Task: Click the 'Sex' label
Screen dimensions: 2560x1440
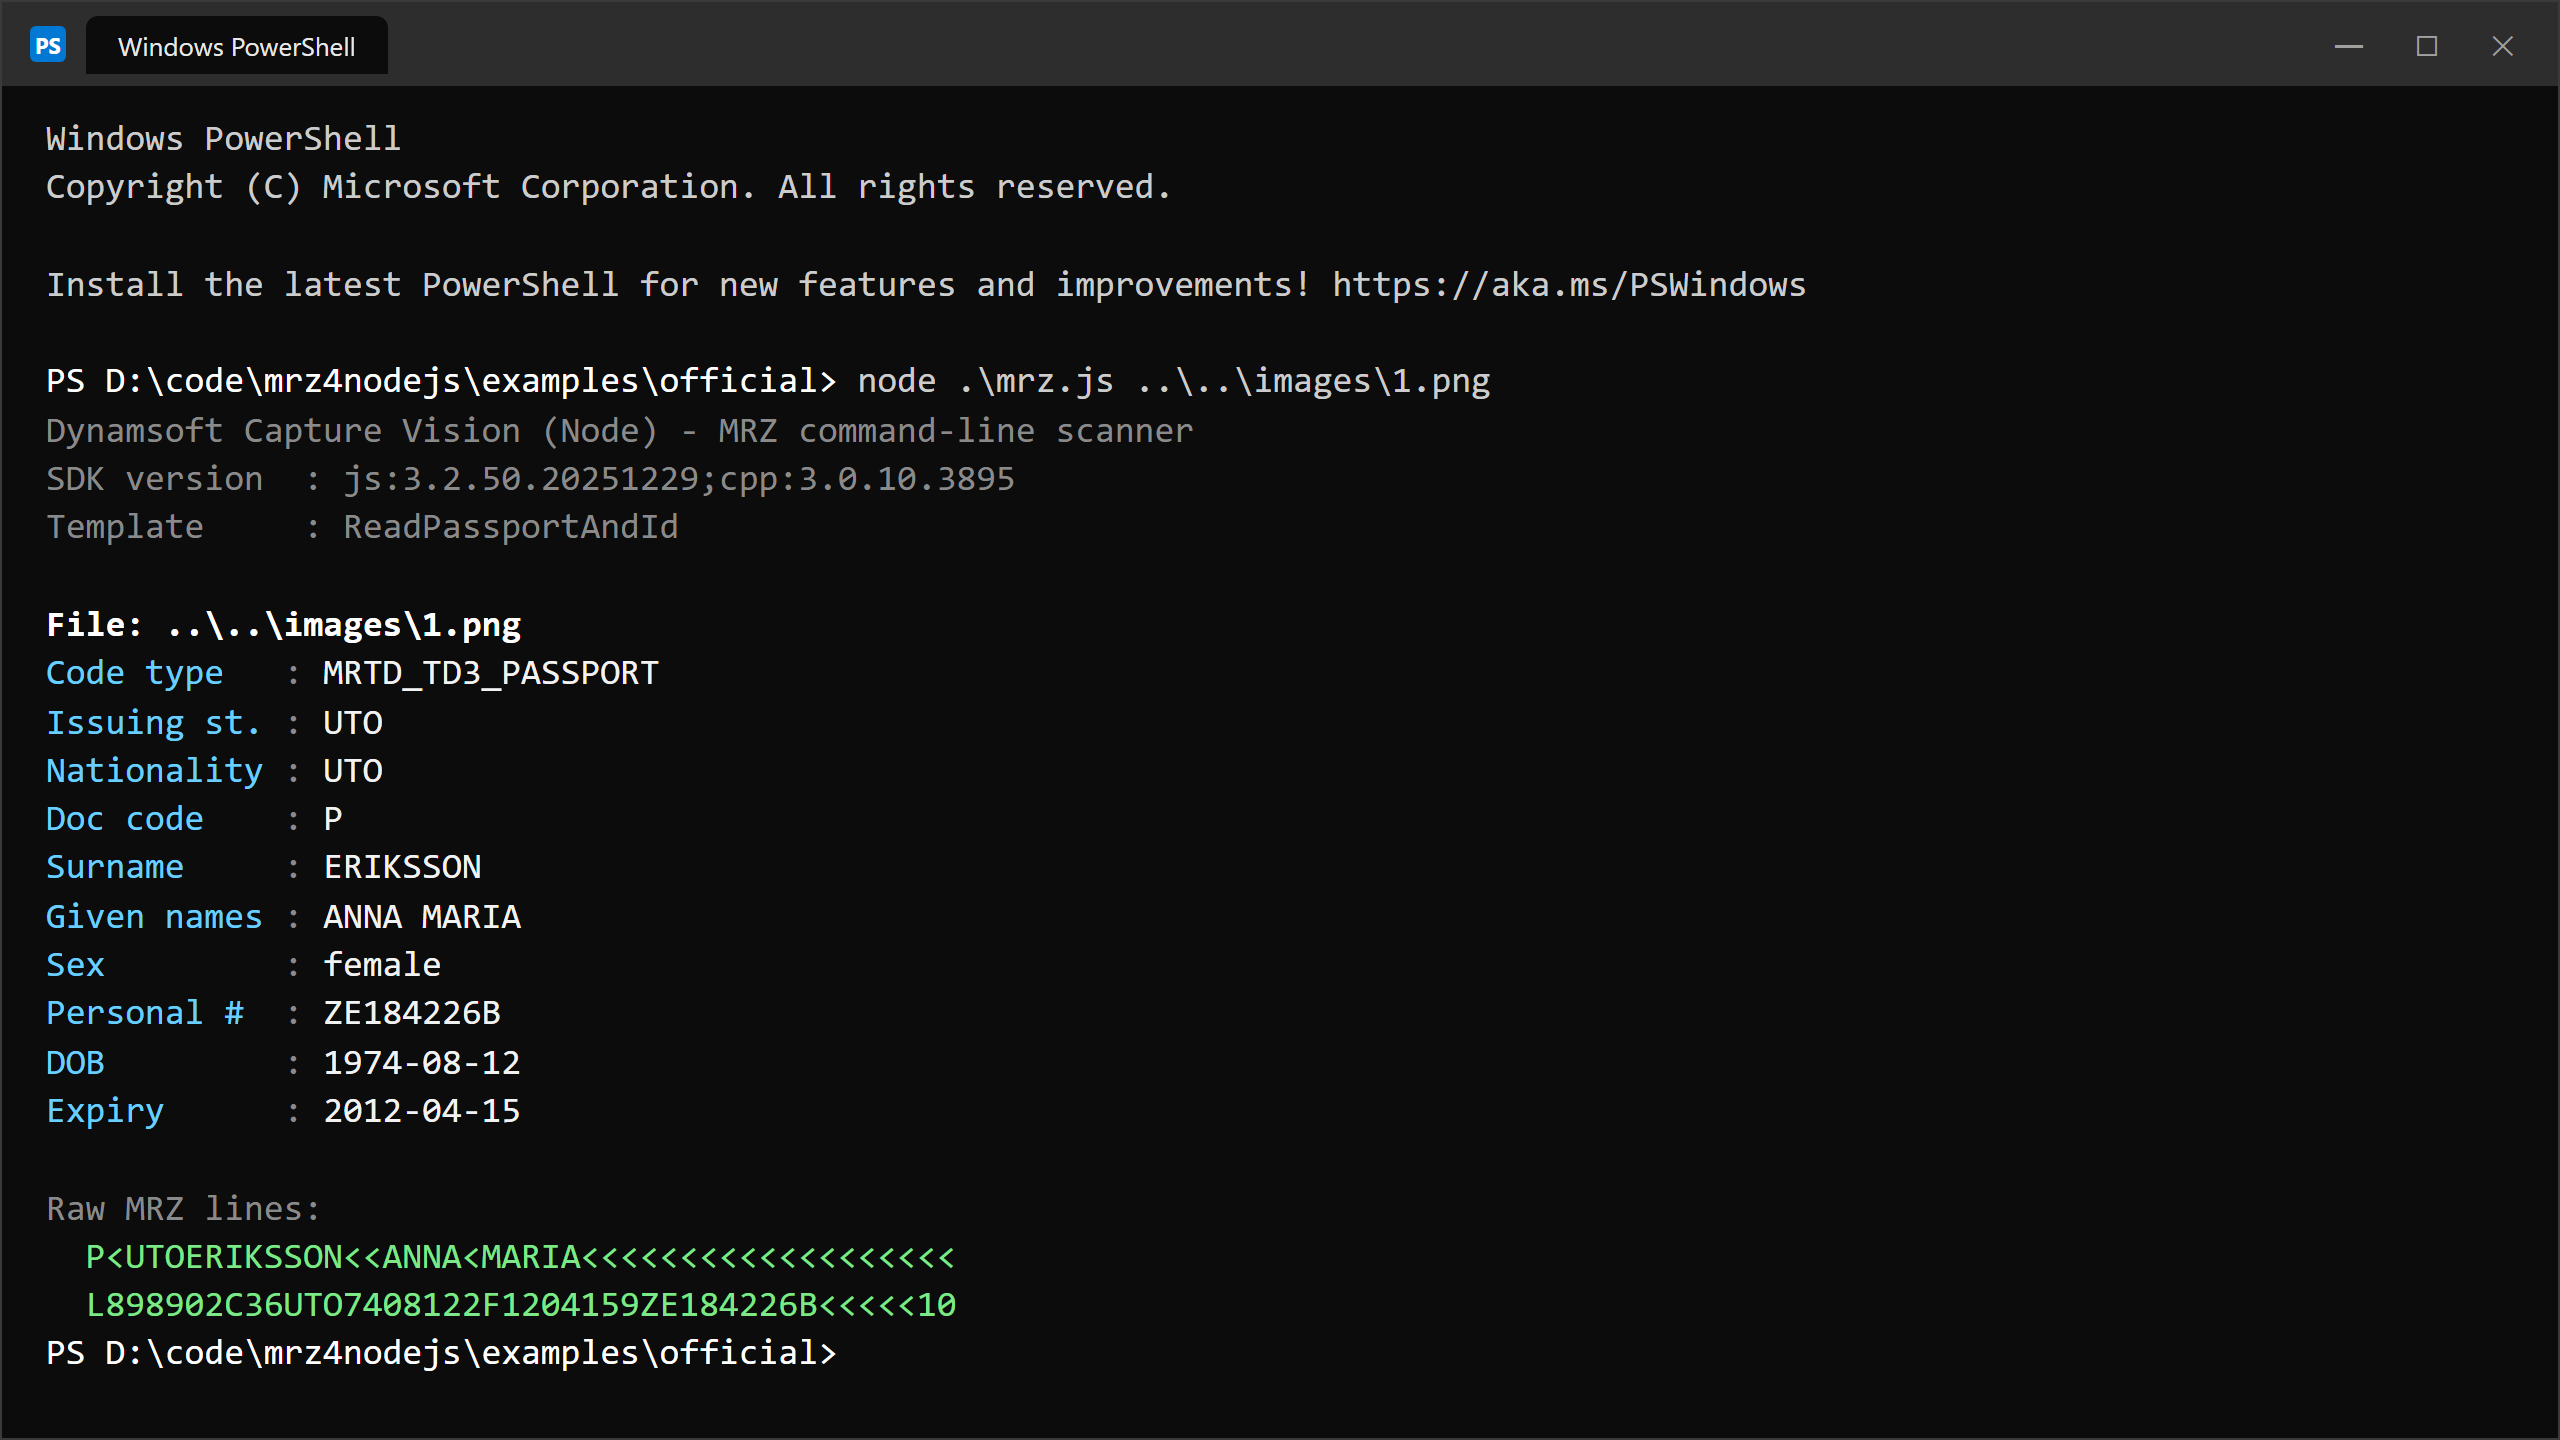Action: [x=75, y=965]
